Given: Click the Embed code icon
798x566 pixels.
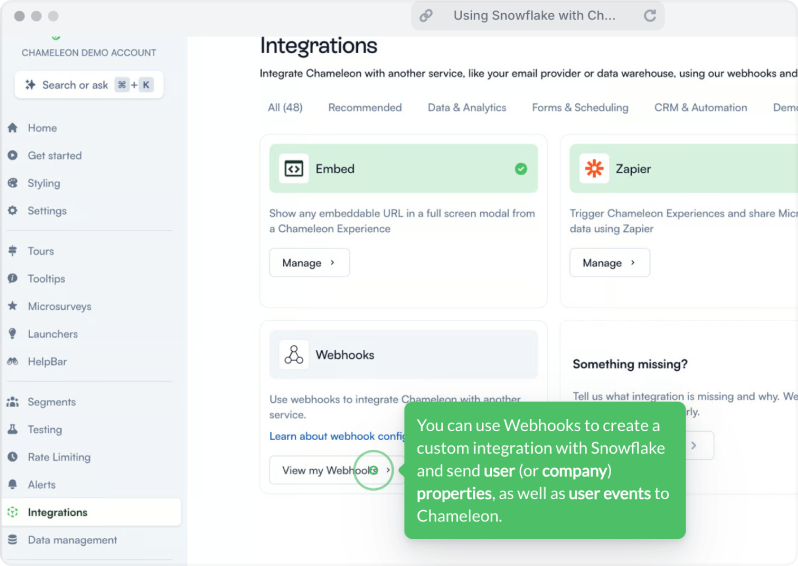Looking at the screenshot, I should pyautogui.click(x=294, y=168).
